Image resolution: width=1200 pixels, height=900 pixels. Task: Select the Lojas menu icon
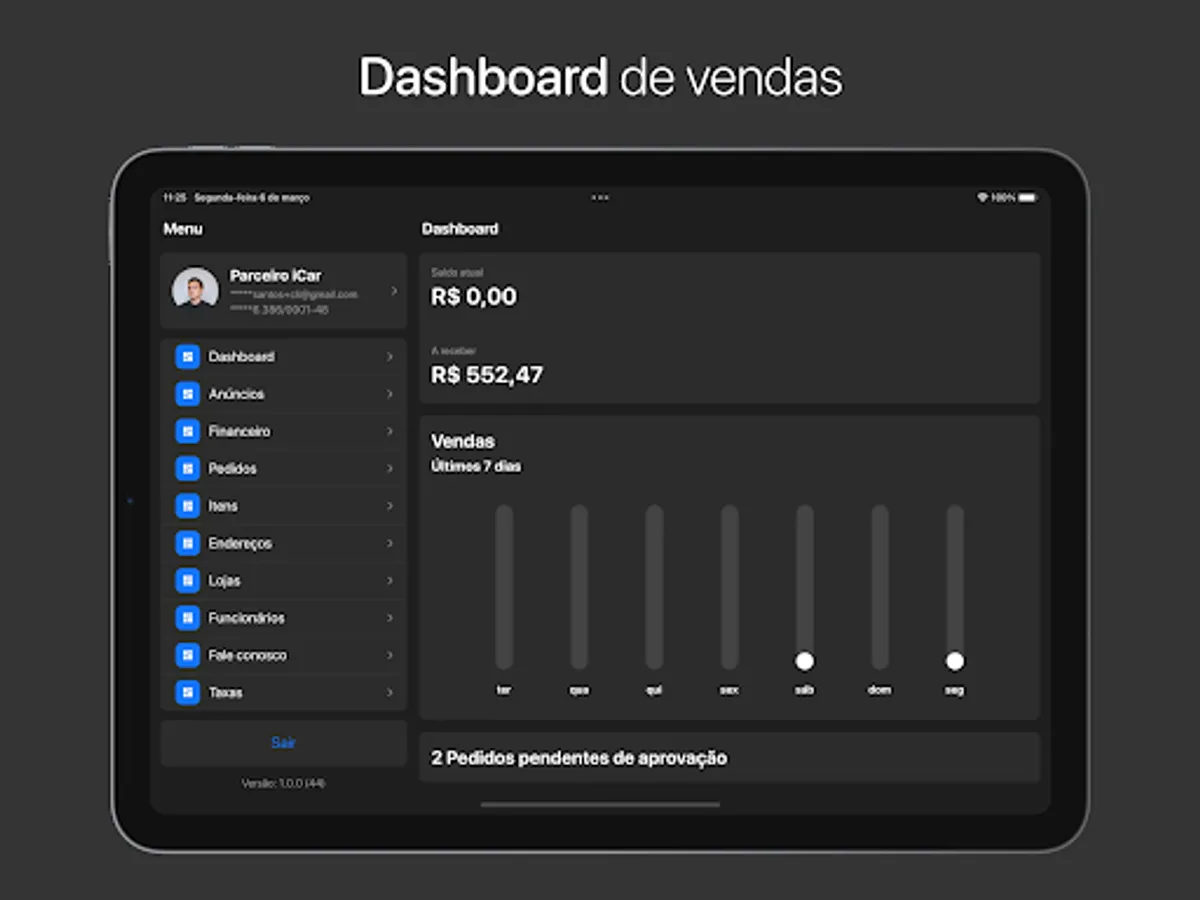coord(188,580)
